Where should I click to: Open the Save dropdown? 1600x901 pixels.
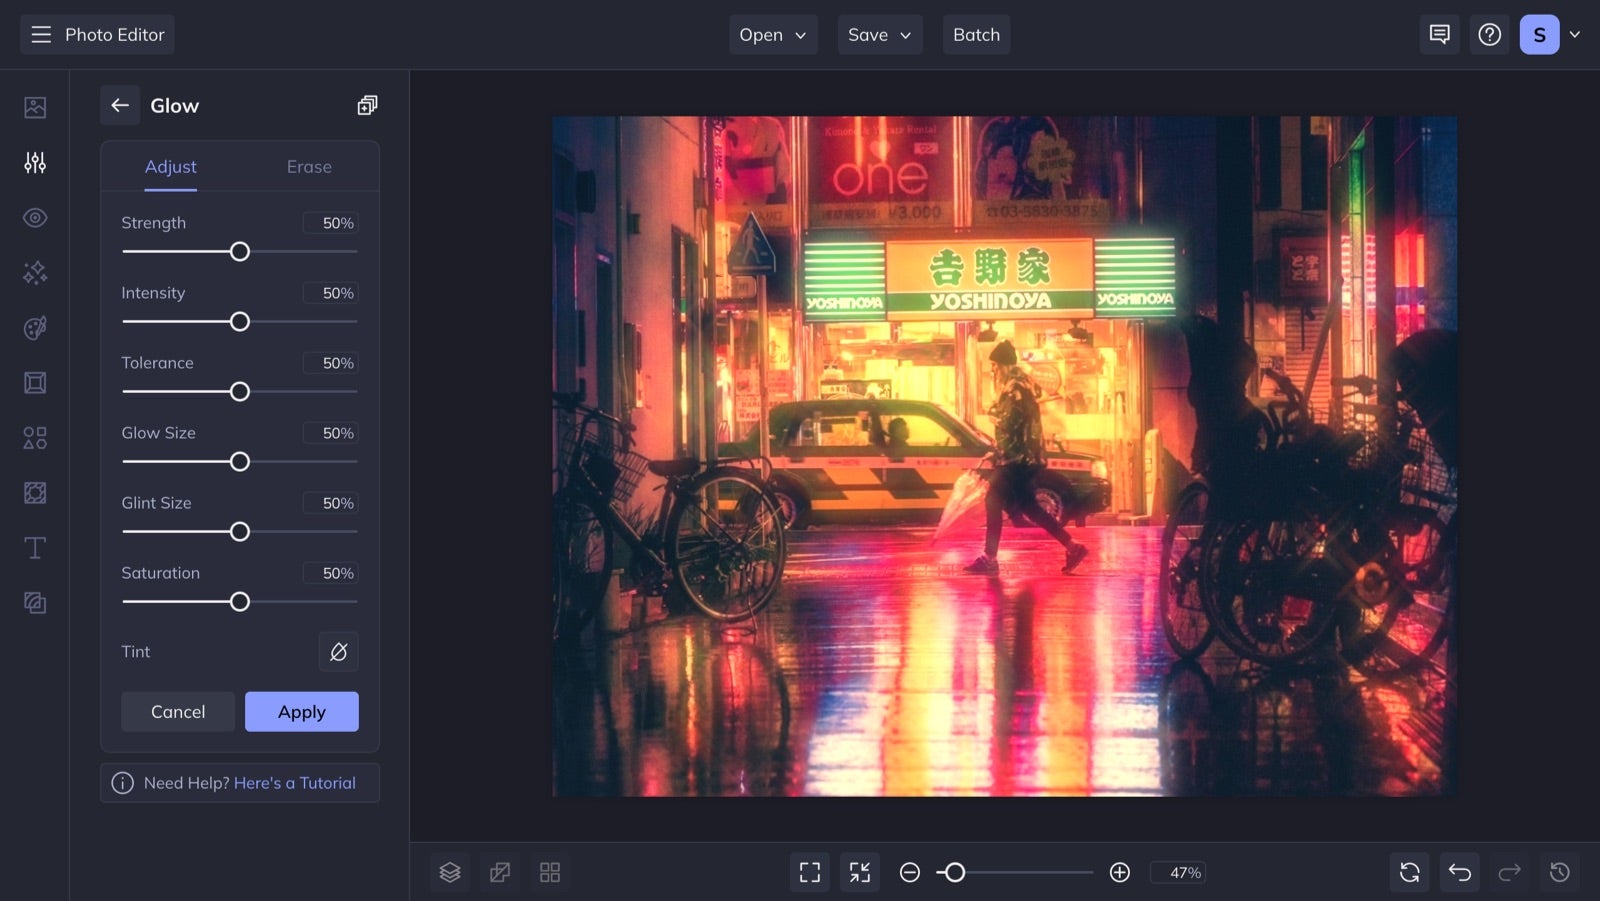pyautogui.click(x=879, y=34)
